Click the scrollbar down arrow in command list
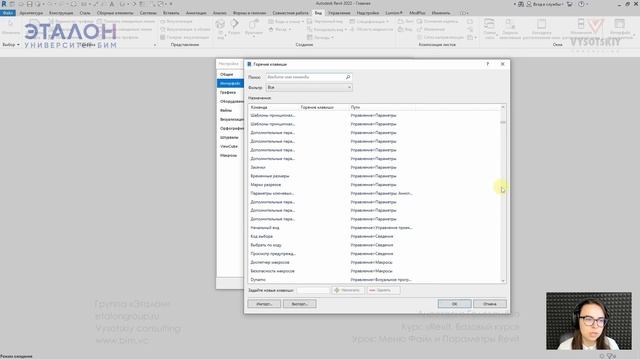 pyautogui.click(x=503, y=280)
